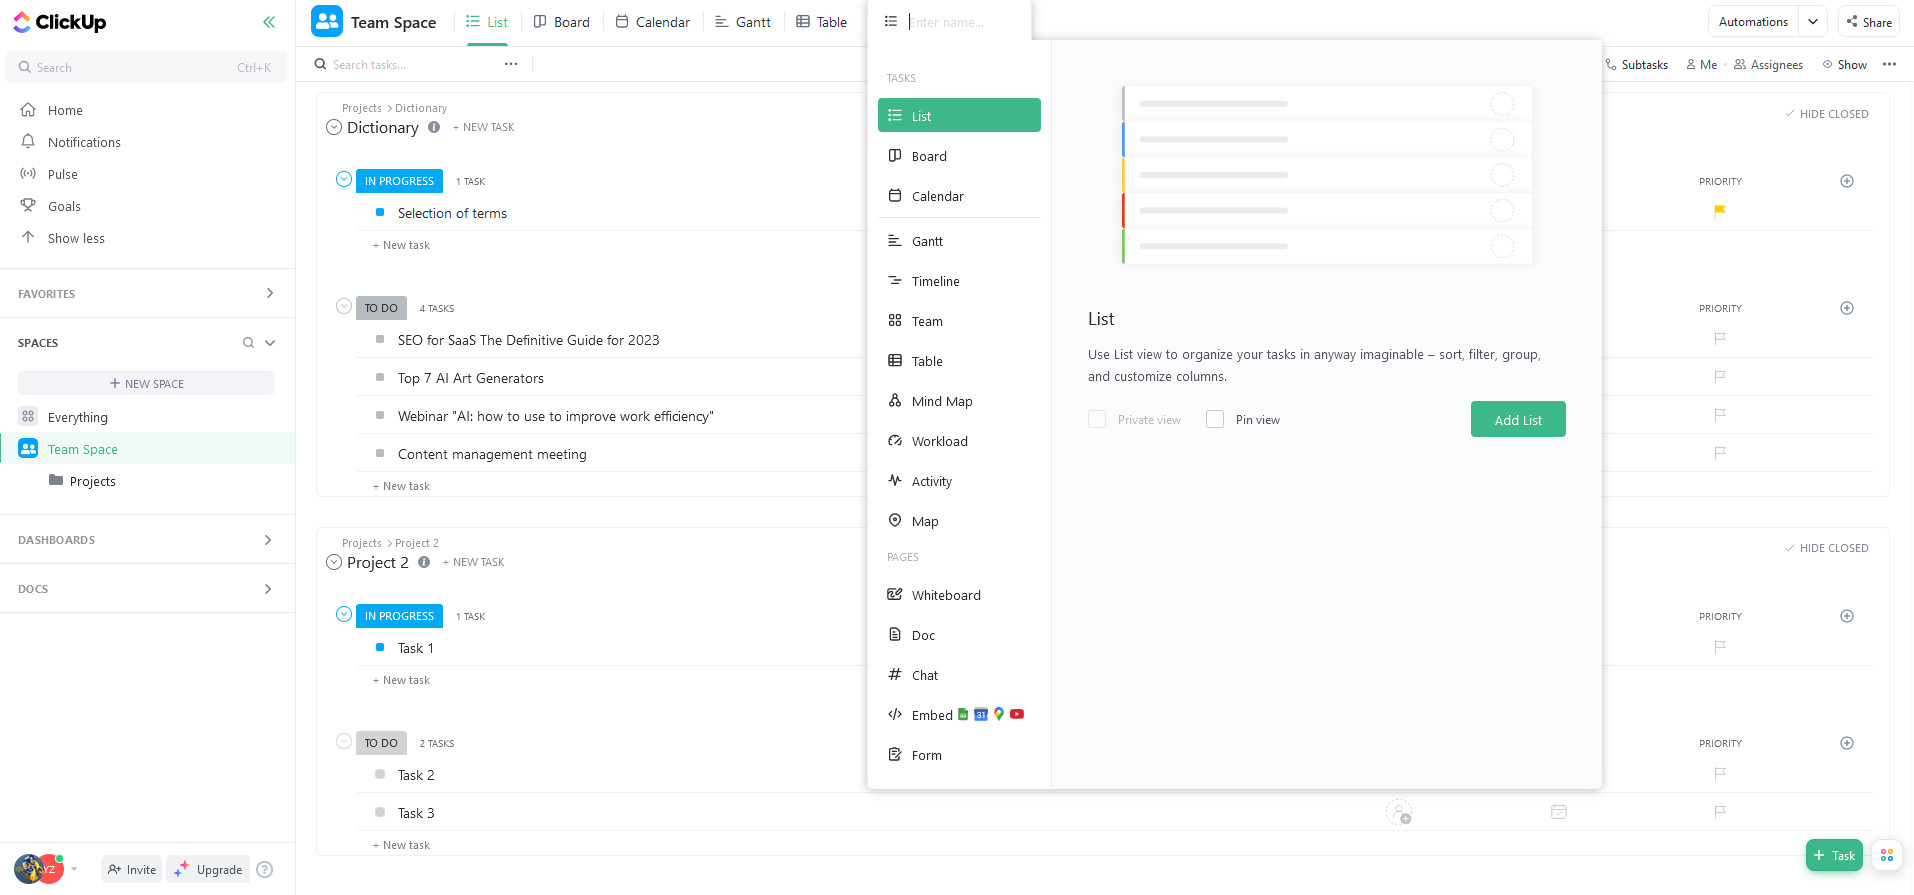Open task search options ellipsis

(x=511, y=64)
